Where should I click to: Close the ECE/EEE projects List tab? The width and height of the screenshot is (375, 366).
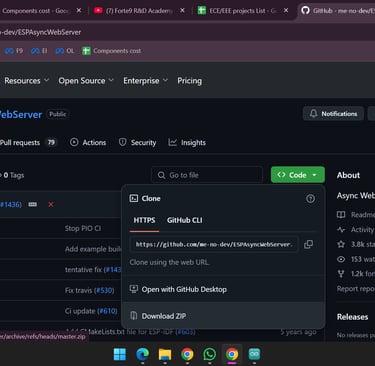pos(286,11)
